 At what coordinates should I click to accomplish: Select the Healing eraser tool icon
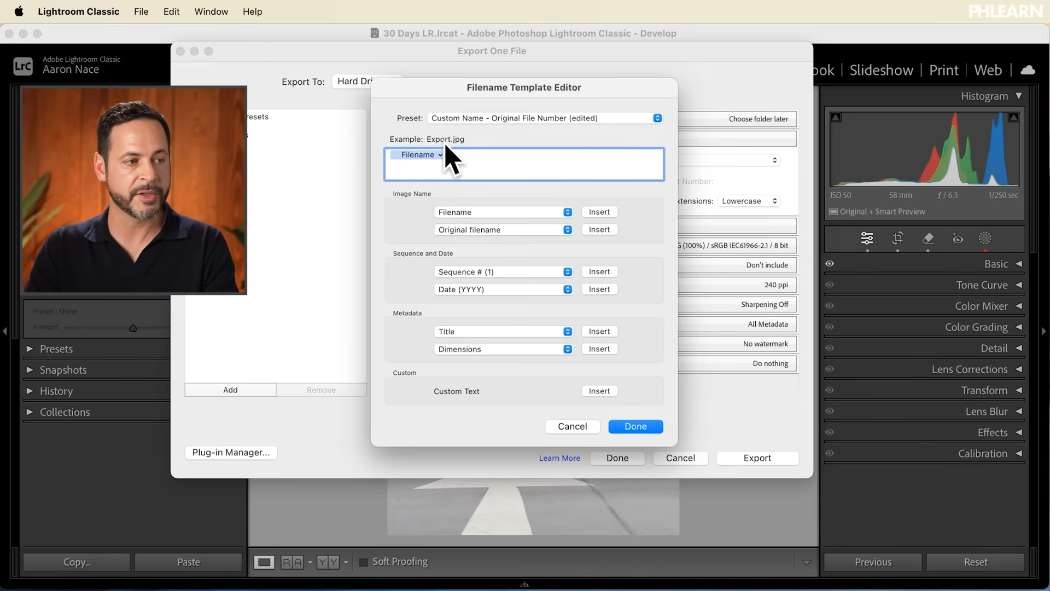point(928,238)
